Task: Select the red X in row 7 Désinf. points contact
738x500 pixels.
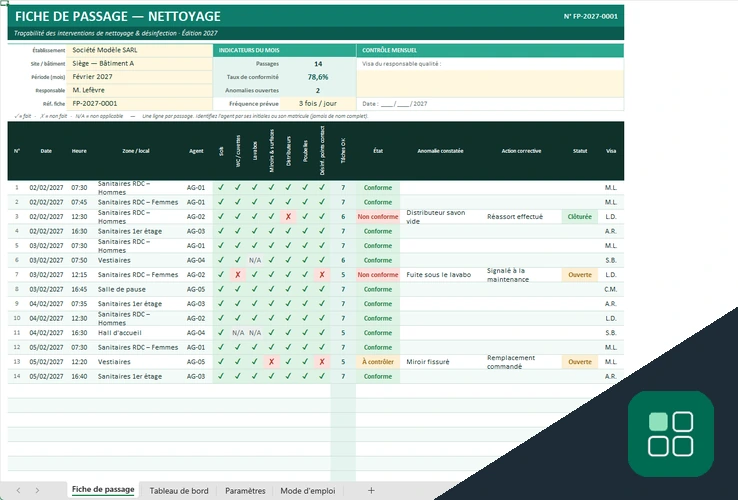Action: point(322,274)
